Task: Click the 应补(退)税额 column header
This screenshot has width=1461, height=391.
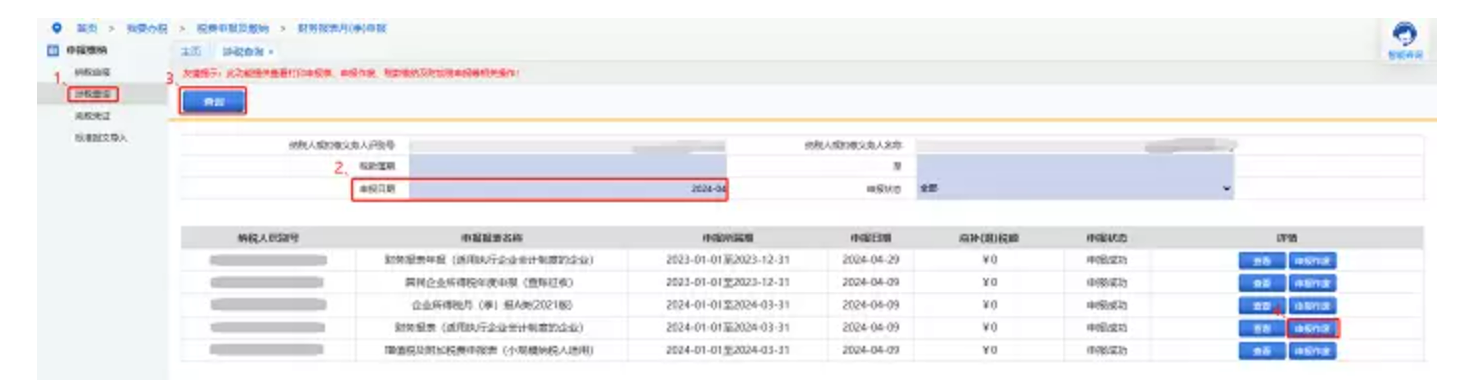Action: click(x=988, y=239)
